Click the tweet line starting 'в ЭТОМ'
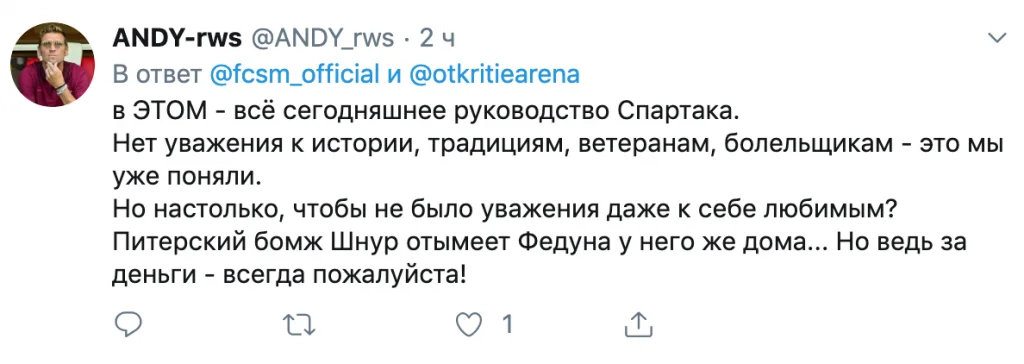Screen dimensions: 1024x364 point(425,110)
